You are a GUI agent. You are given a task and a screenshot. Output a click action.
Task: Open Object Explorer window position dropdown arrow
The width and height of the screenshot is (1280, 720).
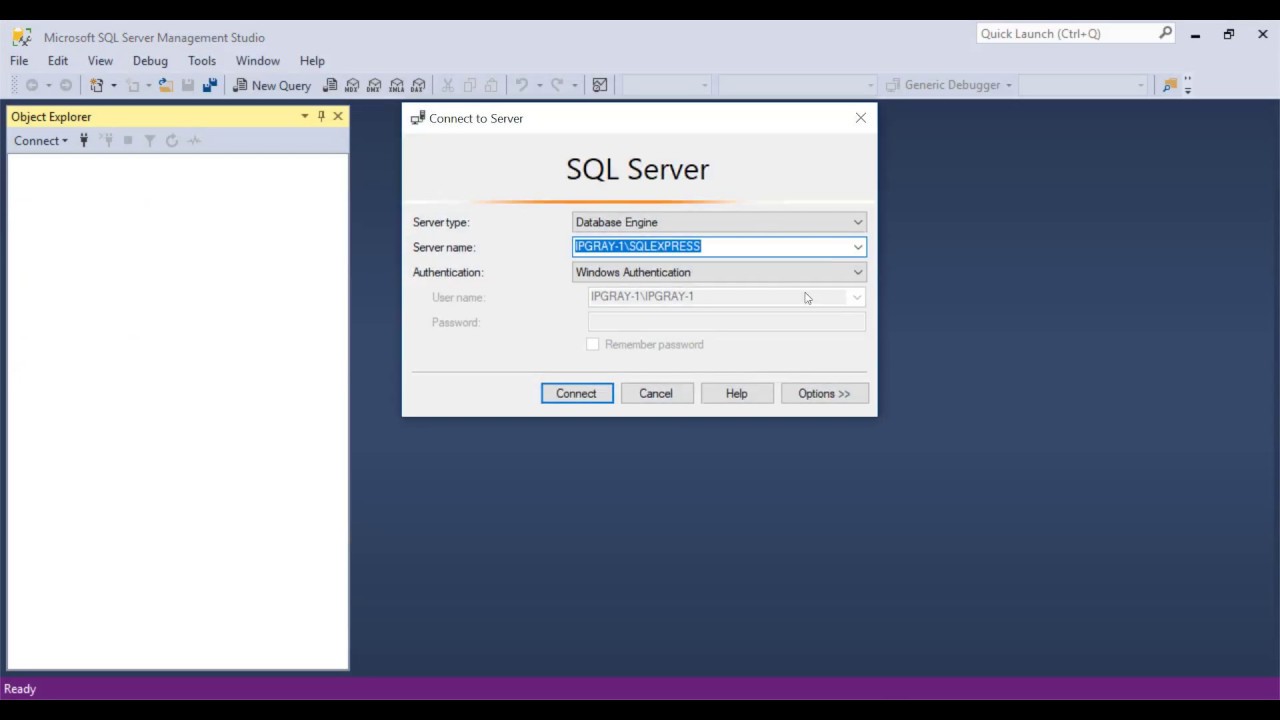point(304,116)
